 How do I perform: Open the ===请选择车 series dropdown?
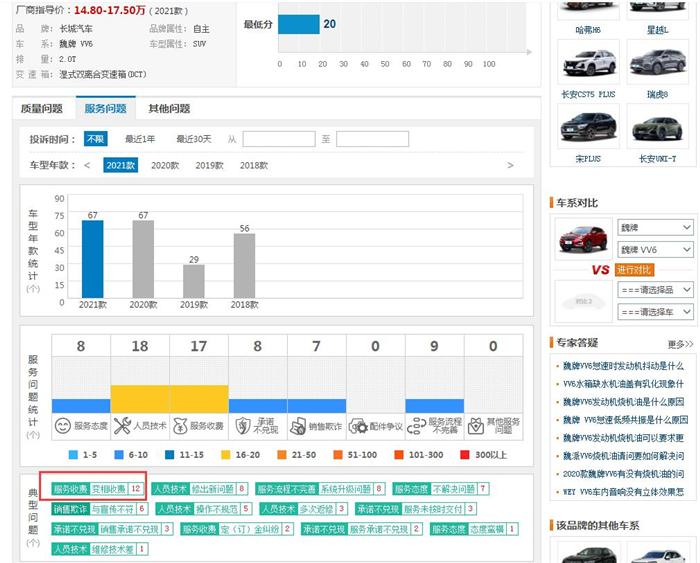tap(655, 312)
